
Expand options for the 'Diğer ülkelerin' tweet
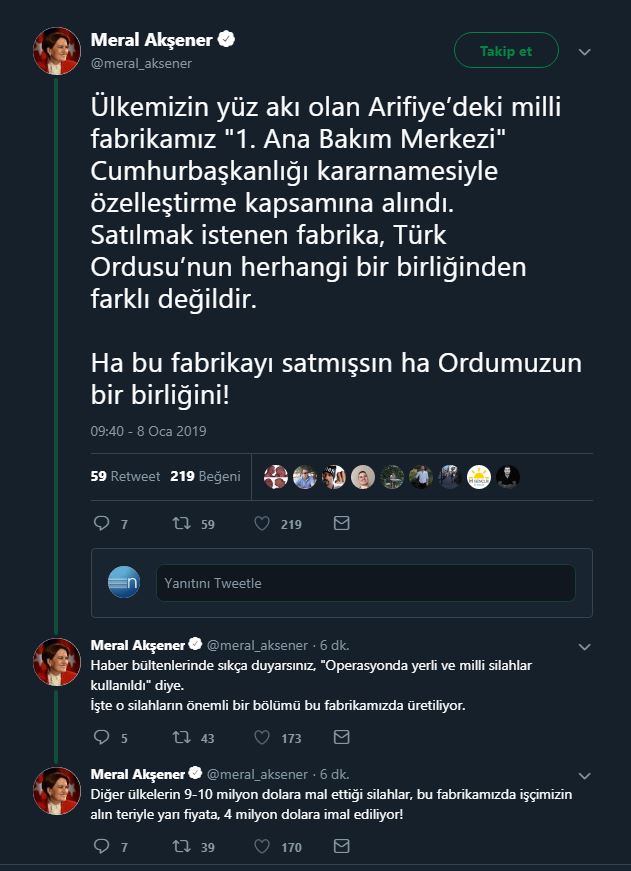(x=585, y=775)
